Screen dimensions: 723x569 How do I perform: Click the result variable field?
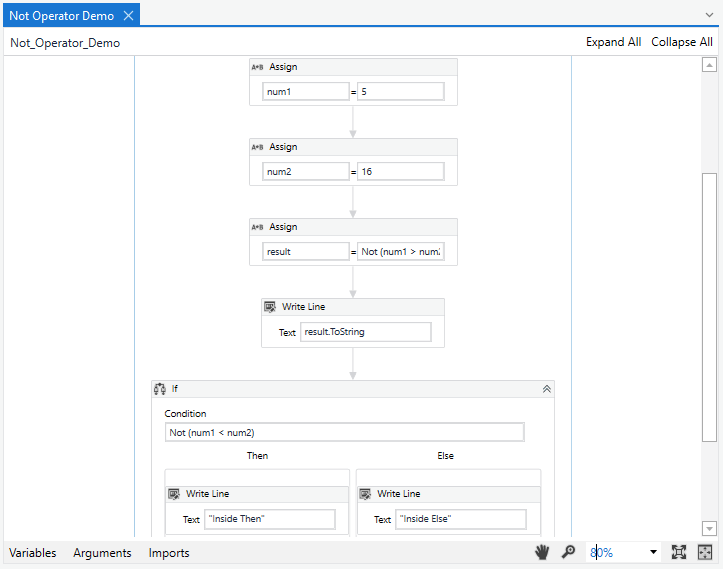tap(306, 251)
